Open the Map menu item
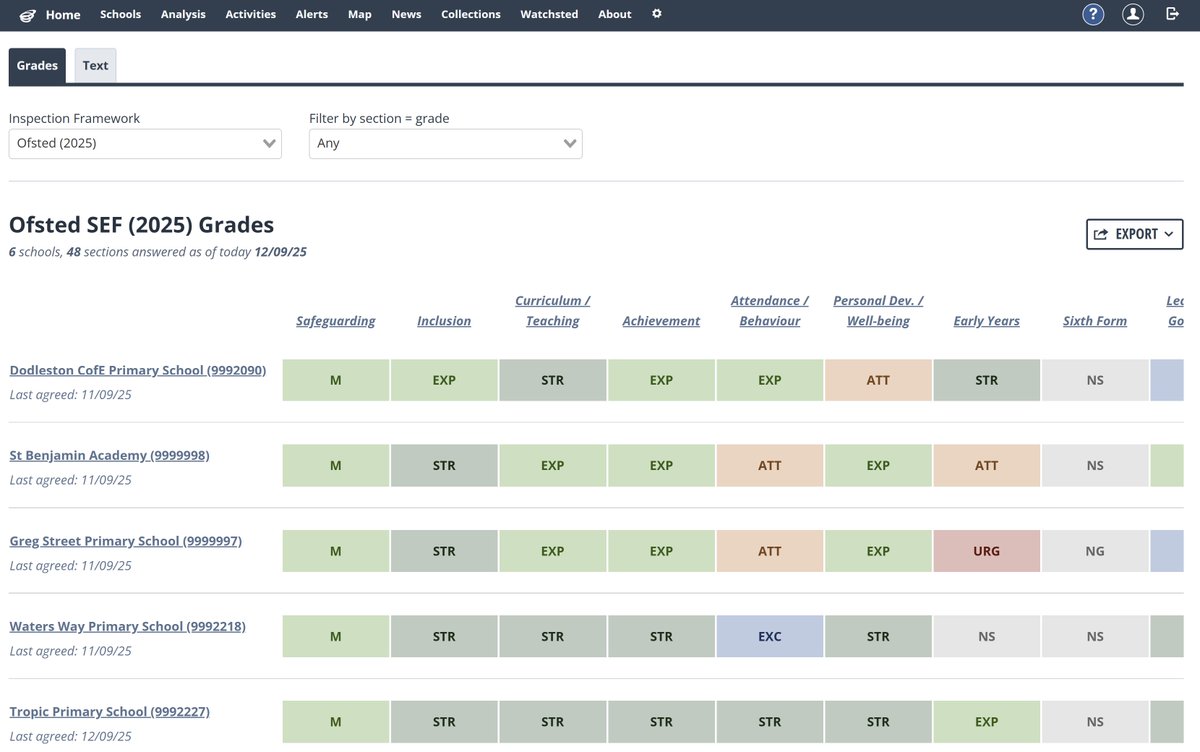Image resolution: width=1200 pixels, height=752 pixels. pyautogui.click(x=360, y=14)
